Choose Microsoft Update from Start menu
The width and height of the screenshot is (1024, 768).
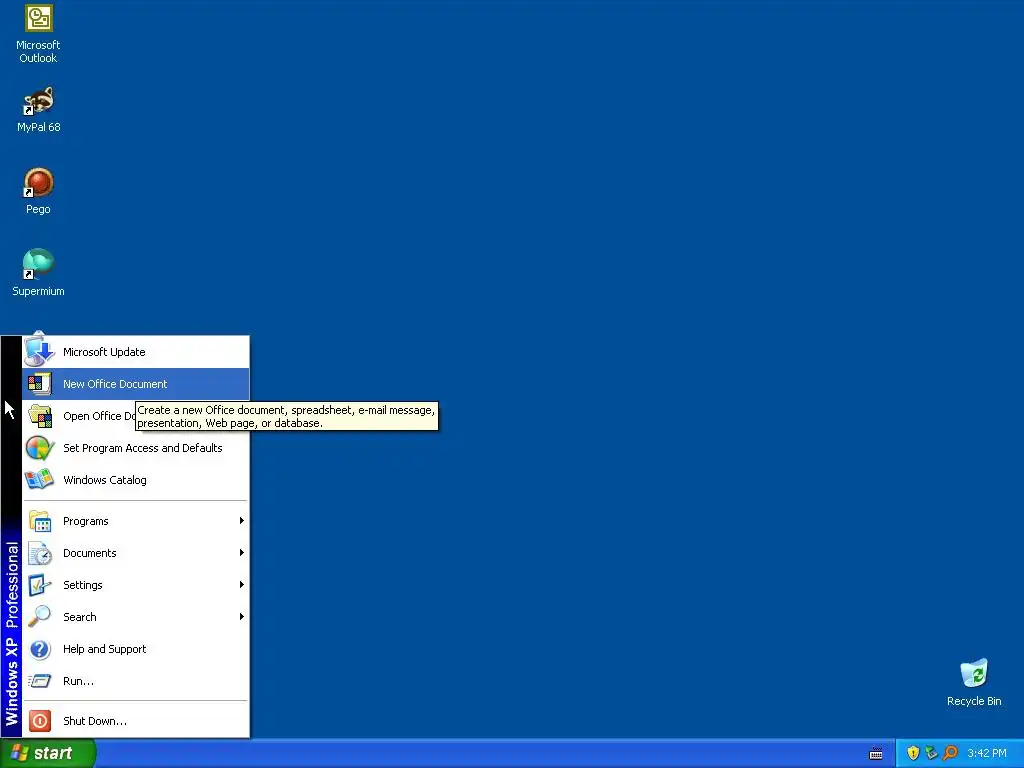pos(136,352)
